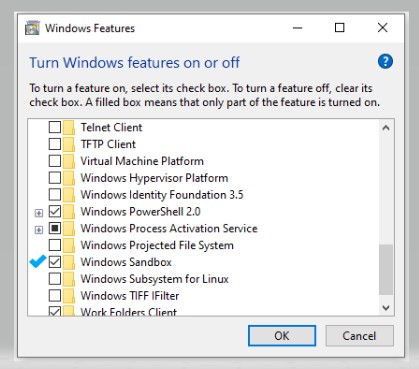The height and width of the screenshot is (369, 419).
Task: Select Windows Identity Foundation 3.5 label
Action: 162,195
